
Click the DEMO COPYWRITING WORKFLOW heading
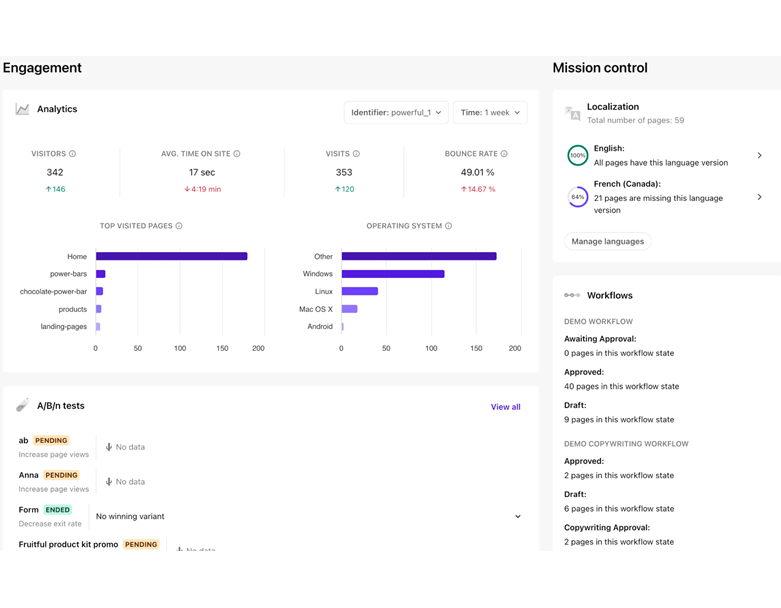tap(626, 444)
